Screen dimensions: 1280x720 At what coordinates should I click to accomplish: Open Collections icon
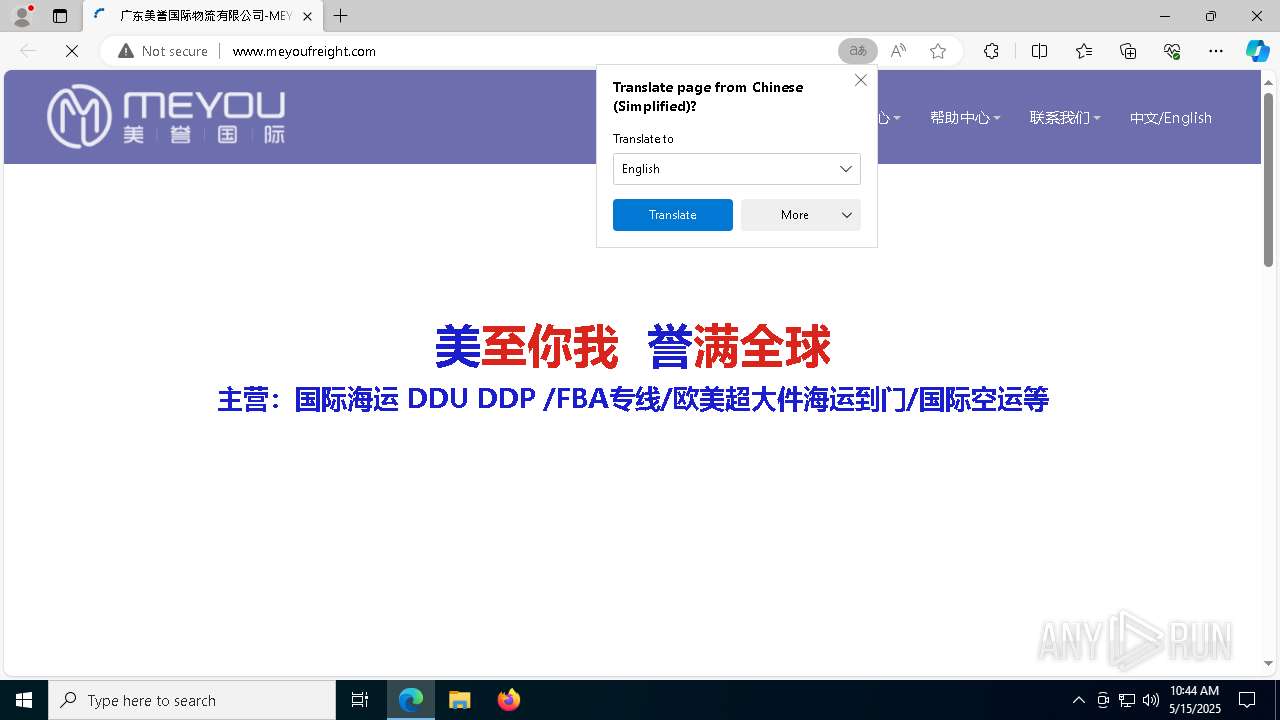pyautogui.click(x=1128, y=51)
